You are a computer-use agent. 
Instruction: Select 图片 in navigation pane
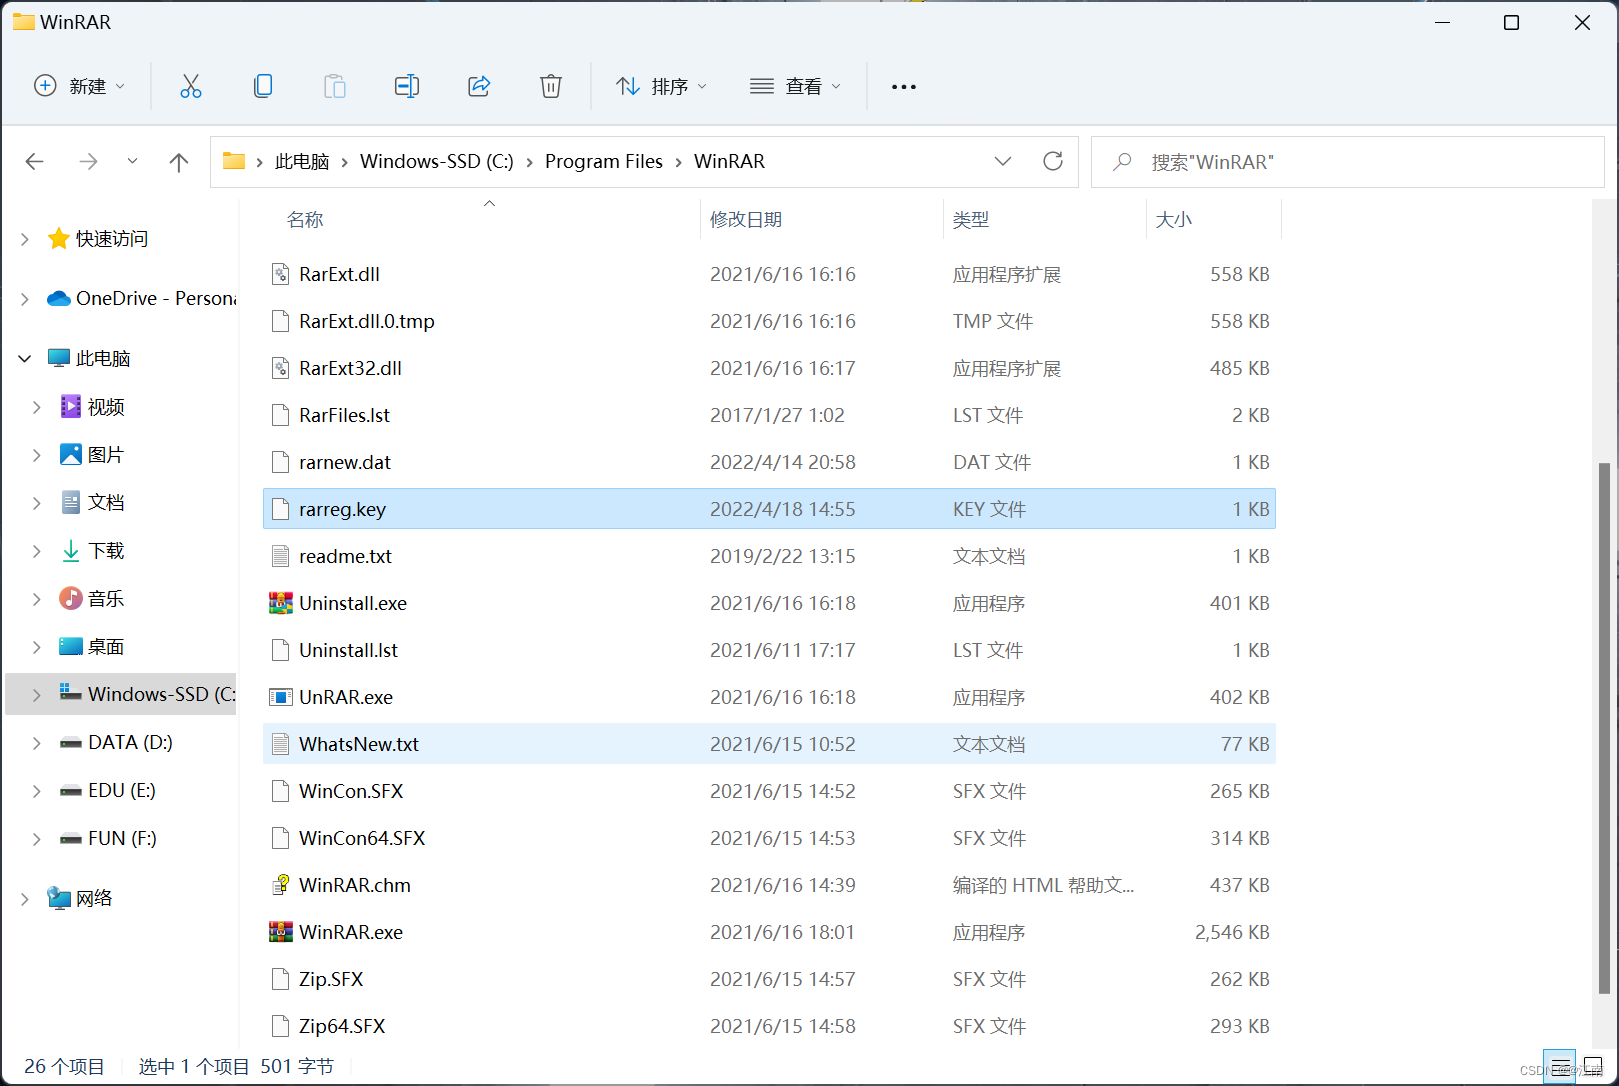(106, 455)
